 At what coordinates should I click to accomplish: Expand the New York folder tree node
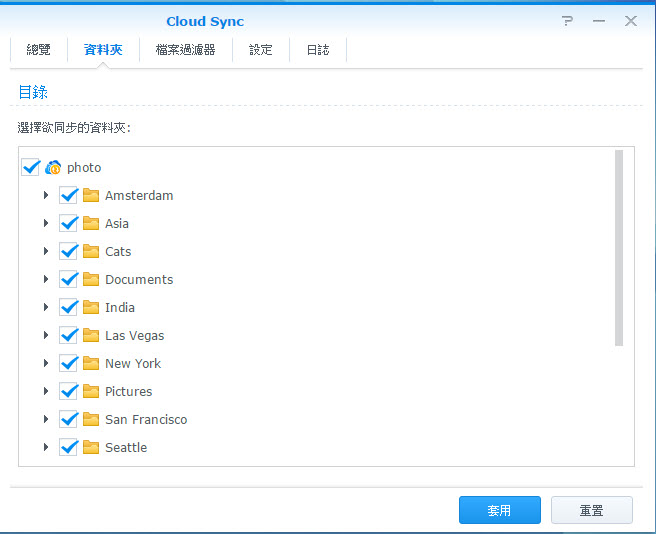[46, 363]
